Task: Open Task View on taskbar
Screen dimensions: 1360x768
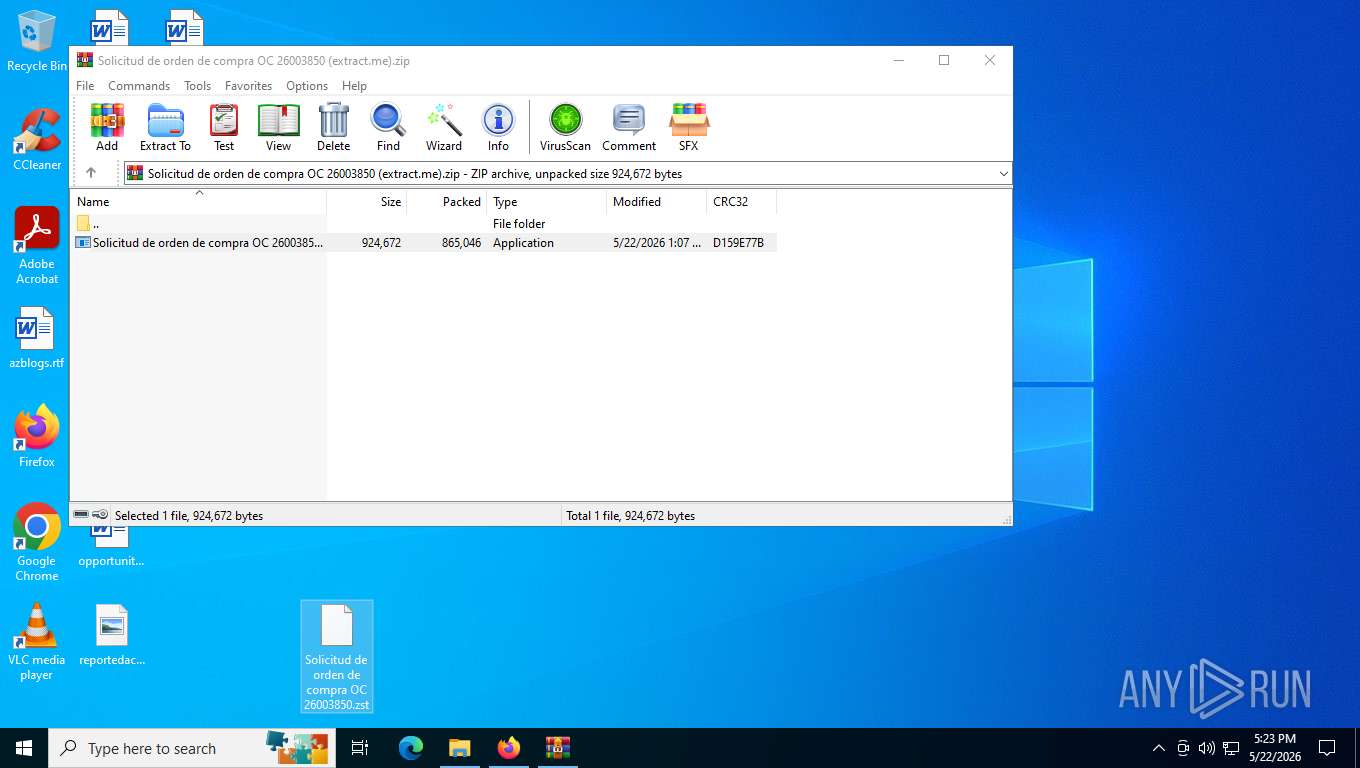Action: 360,748
